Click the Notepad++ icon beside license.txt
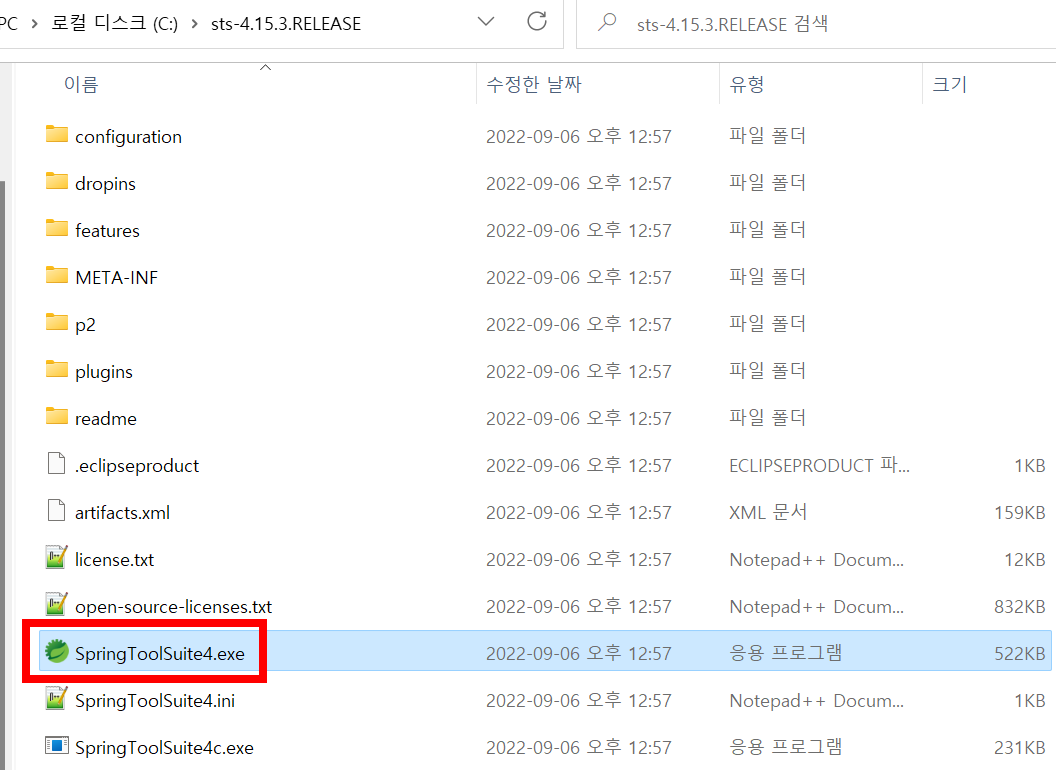The image size is (1056, 770). tap(55, 559)
